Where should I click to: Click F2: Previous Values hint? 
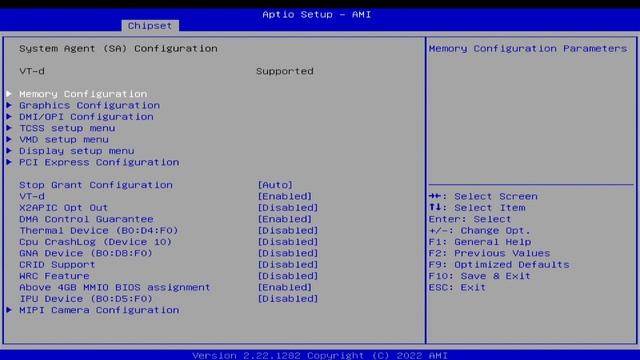(489, 253)
